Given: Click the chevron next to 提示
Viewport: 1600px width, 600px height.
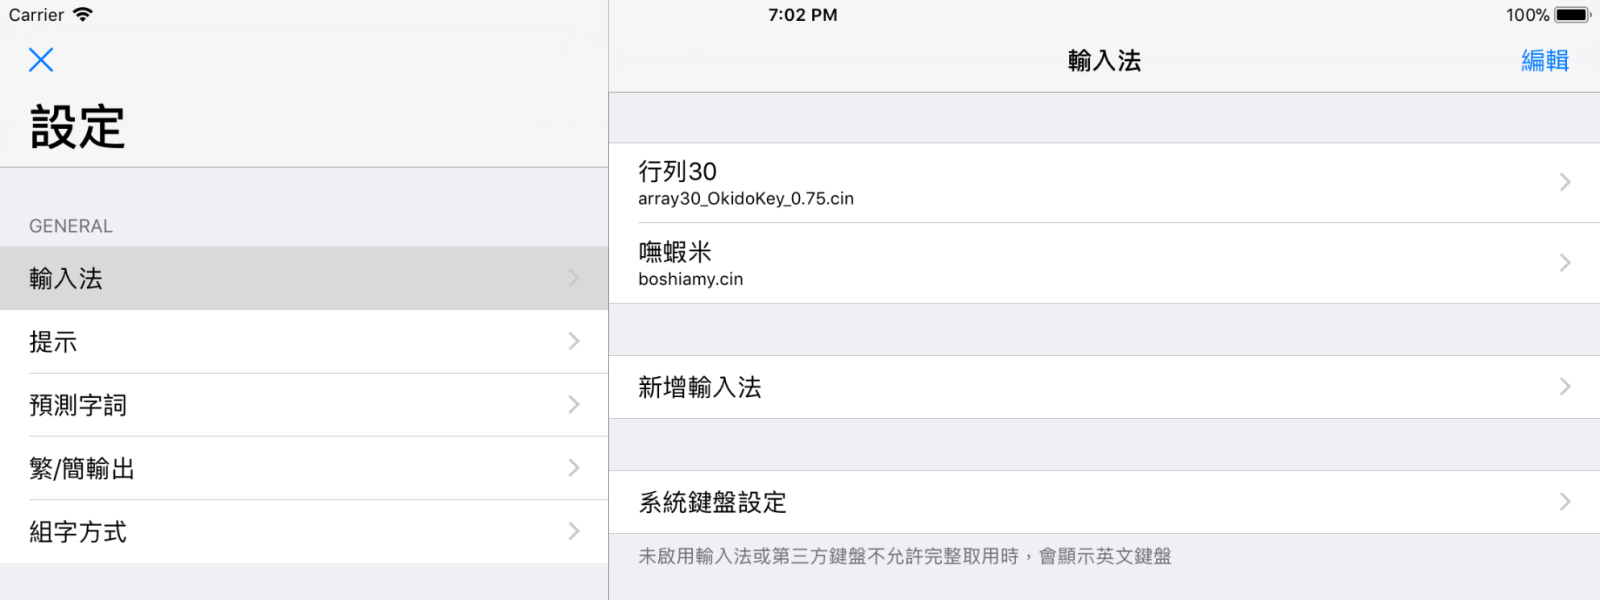Looking at the screenshot, I should (574, 341).
